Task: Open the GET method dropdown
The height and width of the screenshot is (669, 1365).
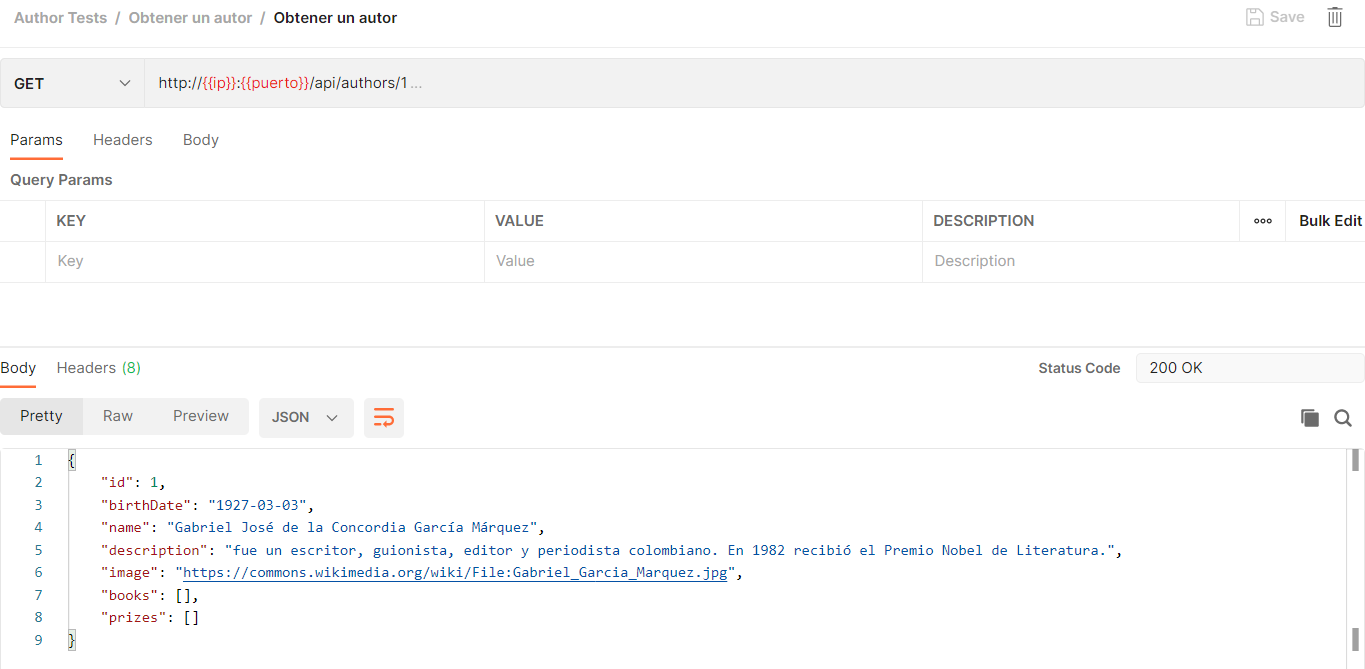Action: (73, 83)
